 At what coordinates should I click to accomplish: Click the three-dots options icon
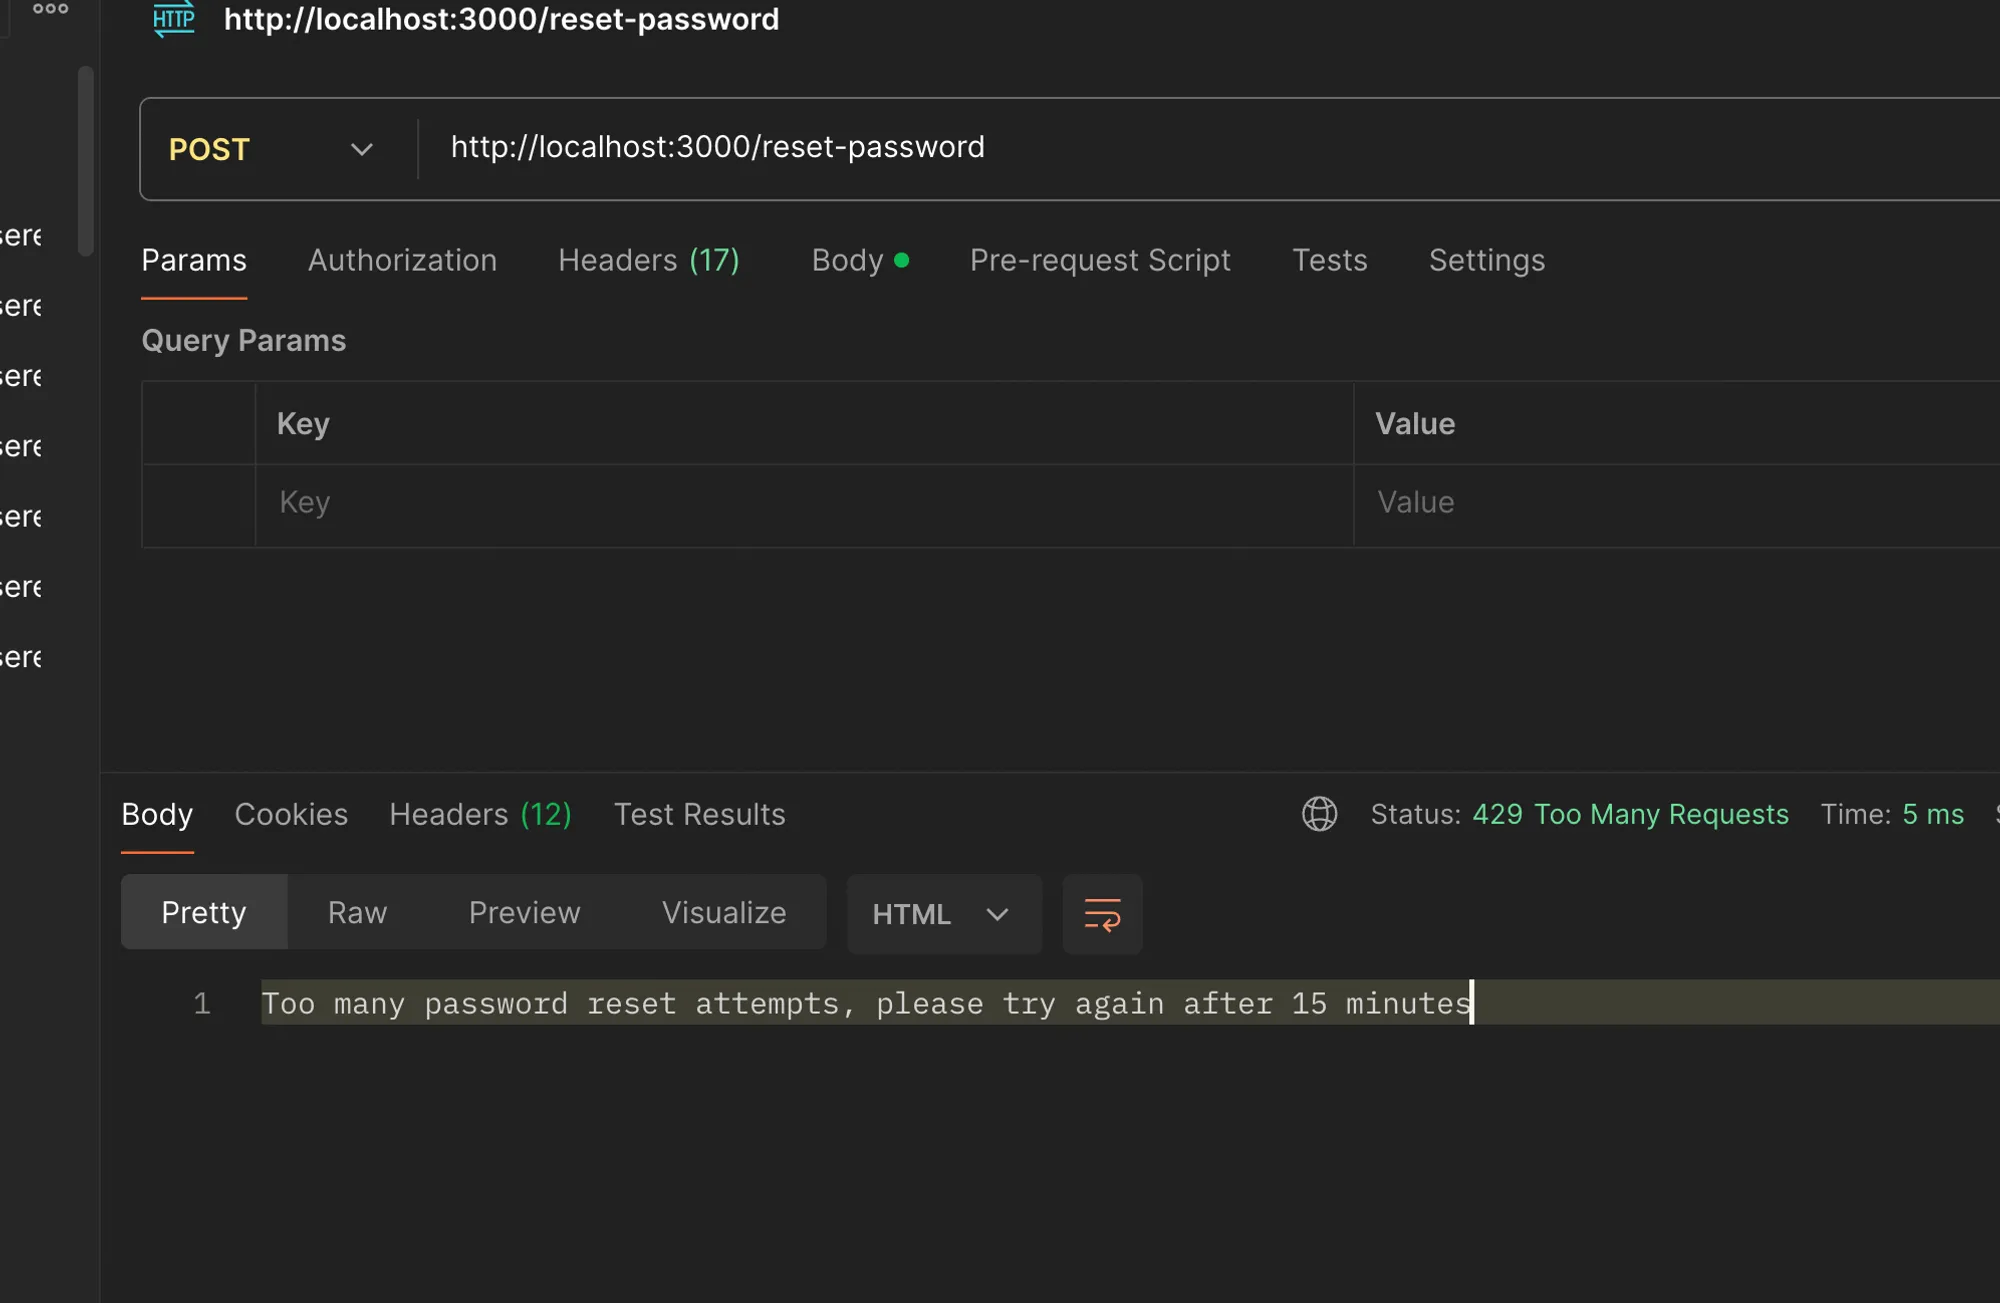tap(50, 9)
